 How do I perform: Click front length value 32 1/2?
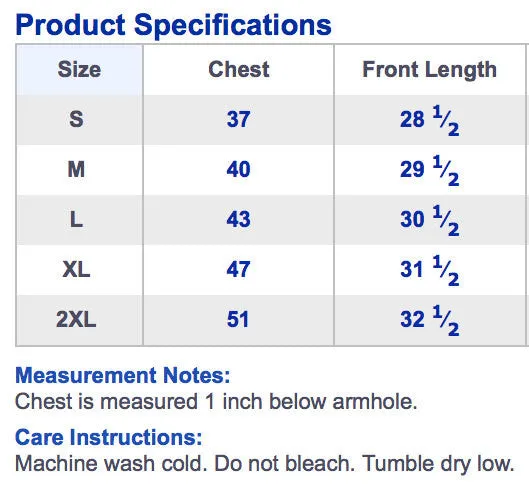pyautogui.click(x=429, y=321)
